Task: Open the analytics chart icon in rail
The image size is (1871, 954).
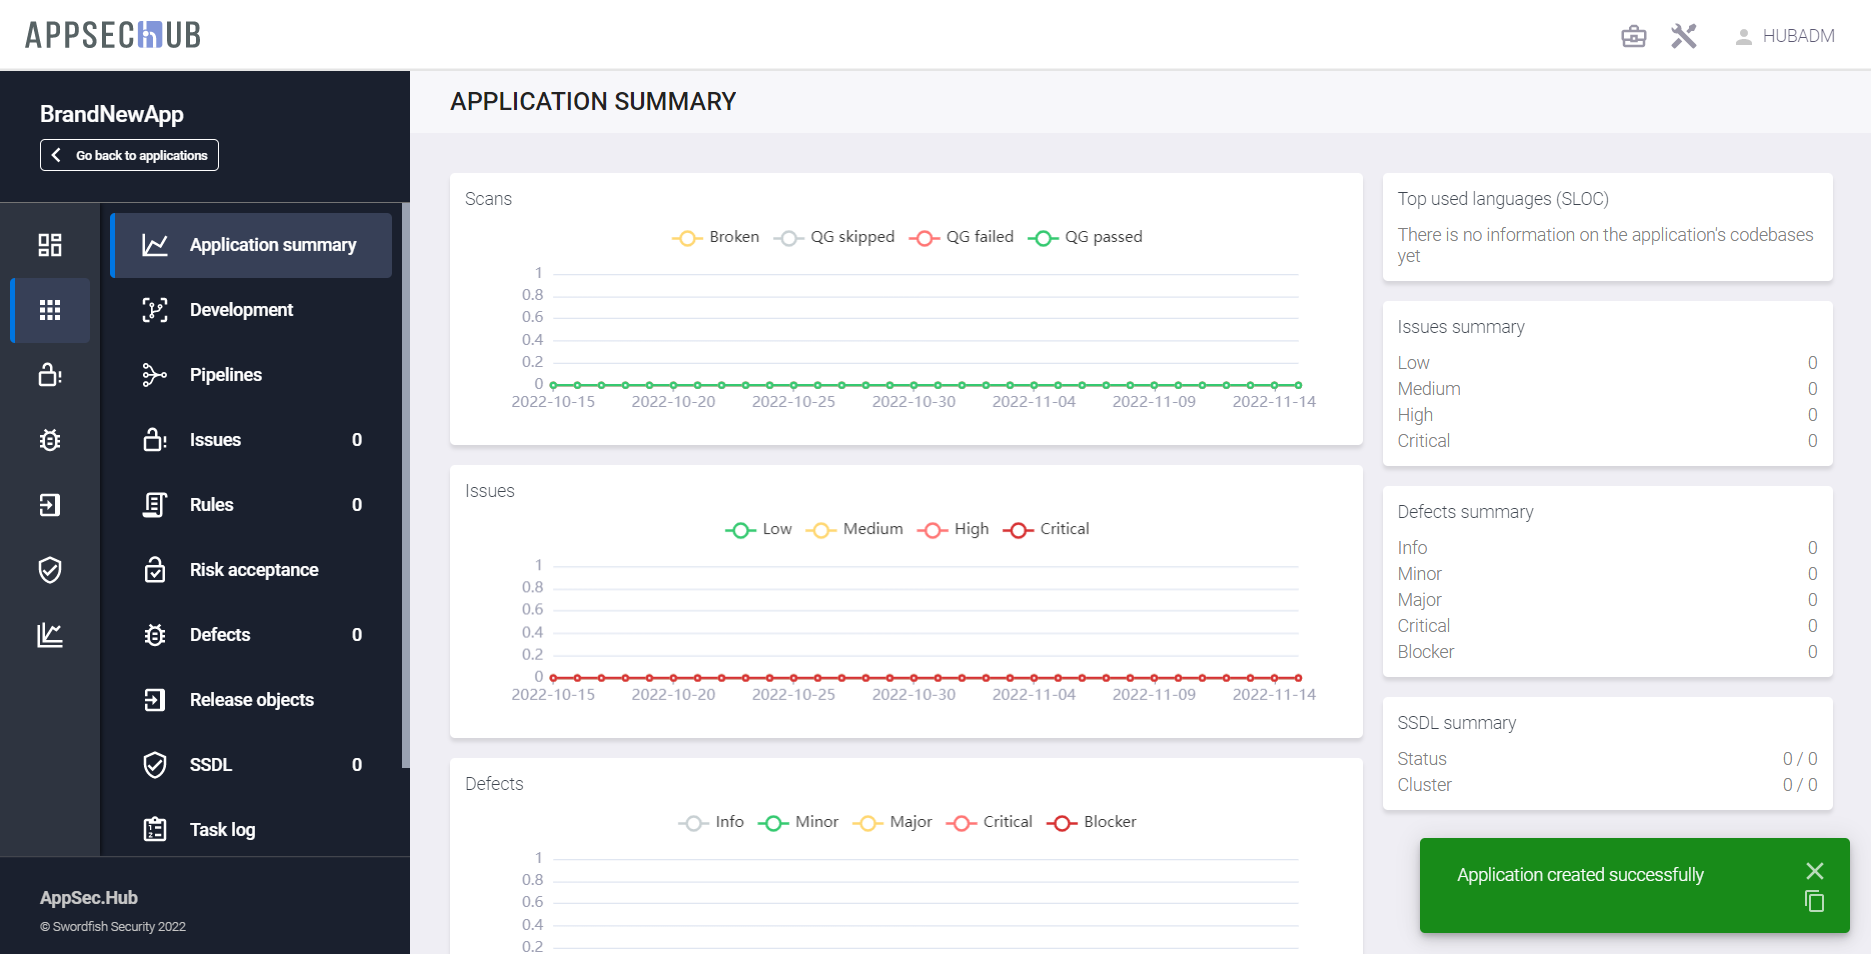Action: pyautogui.click(x=50, y=635)
